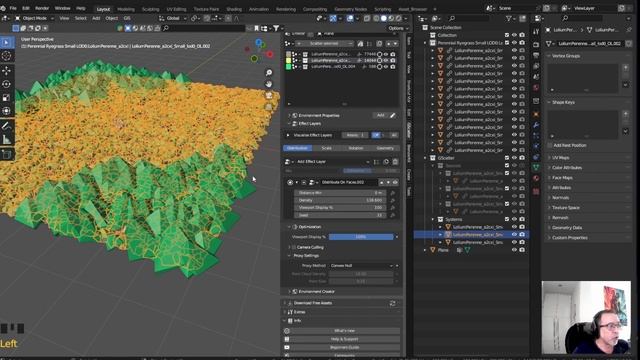The width and height of the screenshot is (640, 360).
Task: Click the Density value field
Action: (x=340, y=200)
